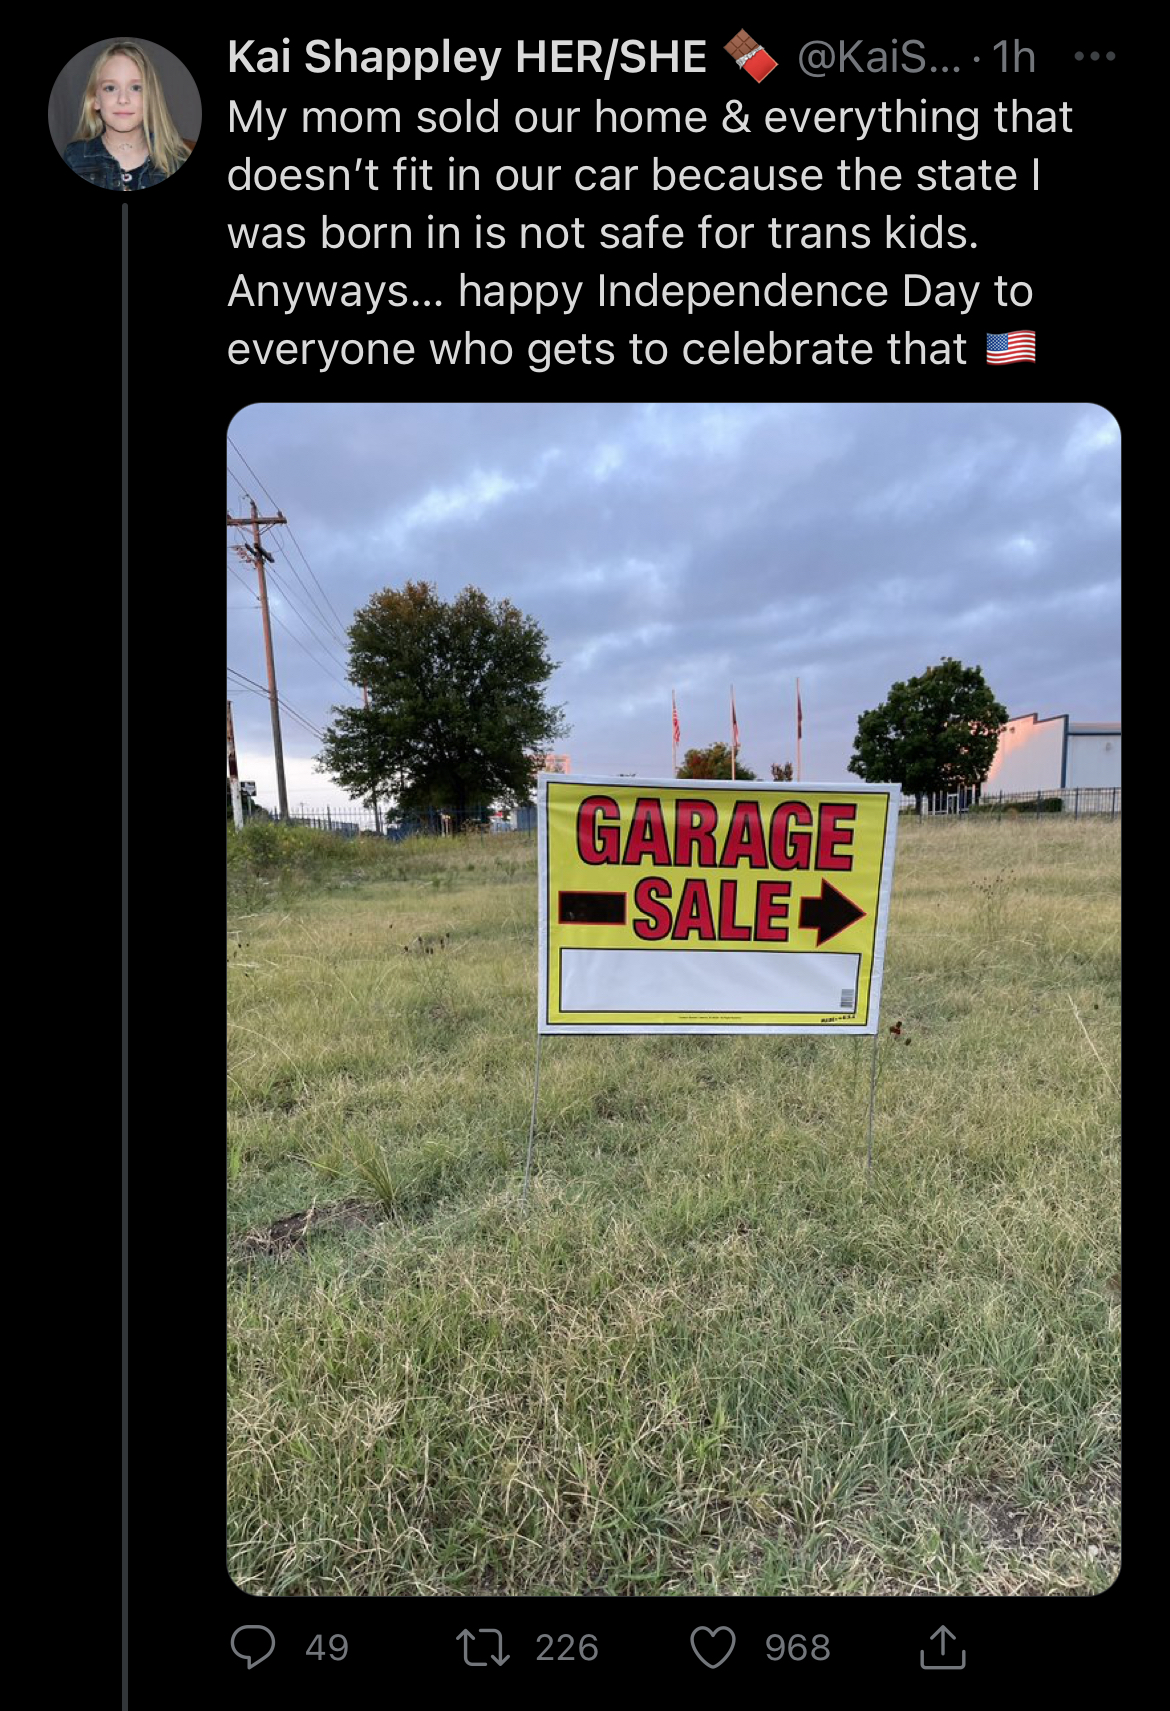The image size is (1170, 1711).
Task: Click the chocolate bar emoji by name
Action: click(x=750, y=57)
